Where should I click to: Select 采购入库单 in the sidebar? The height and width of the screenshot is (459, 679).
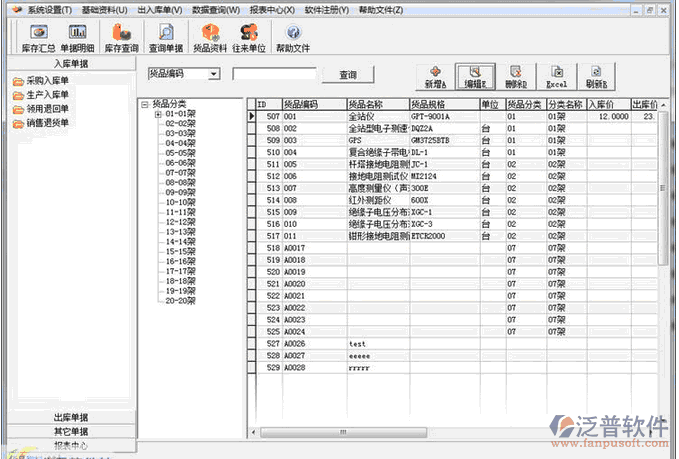coord(47,81)
